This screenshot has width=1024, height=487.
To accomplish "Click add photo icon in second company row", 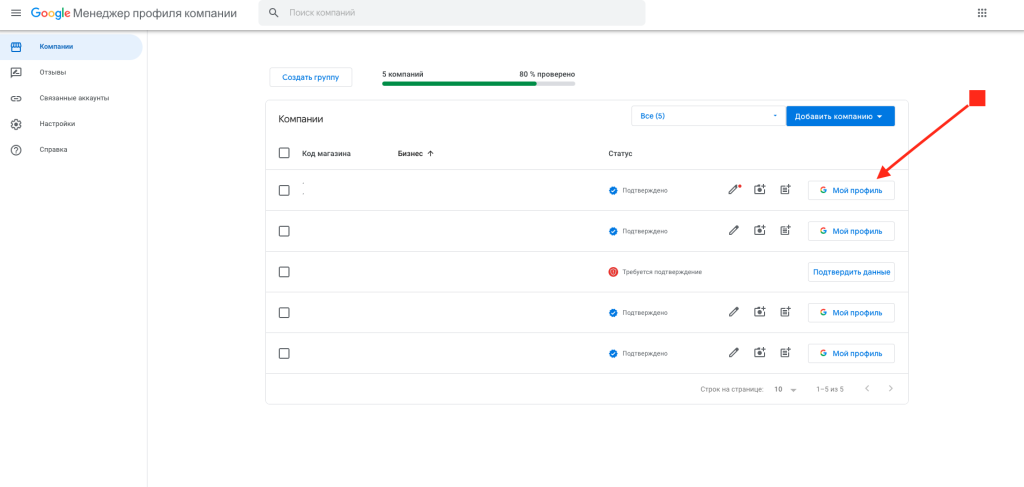I will (x=760, y=231).
